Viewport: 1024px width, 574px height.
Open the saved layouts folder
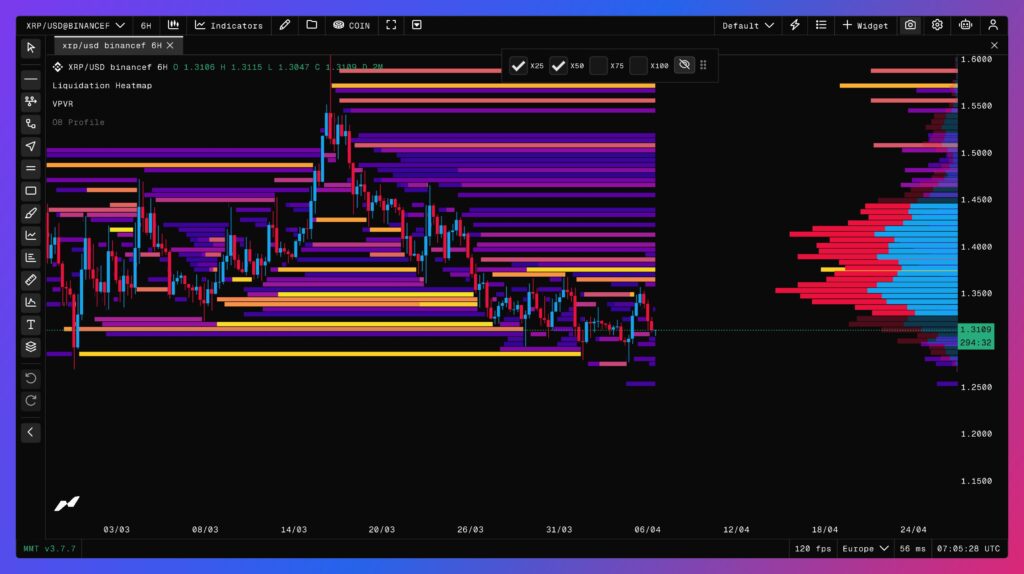pos(312,25)
